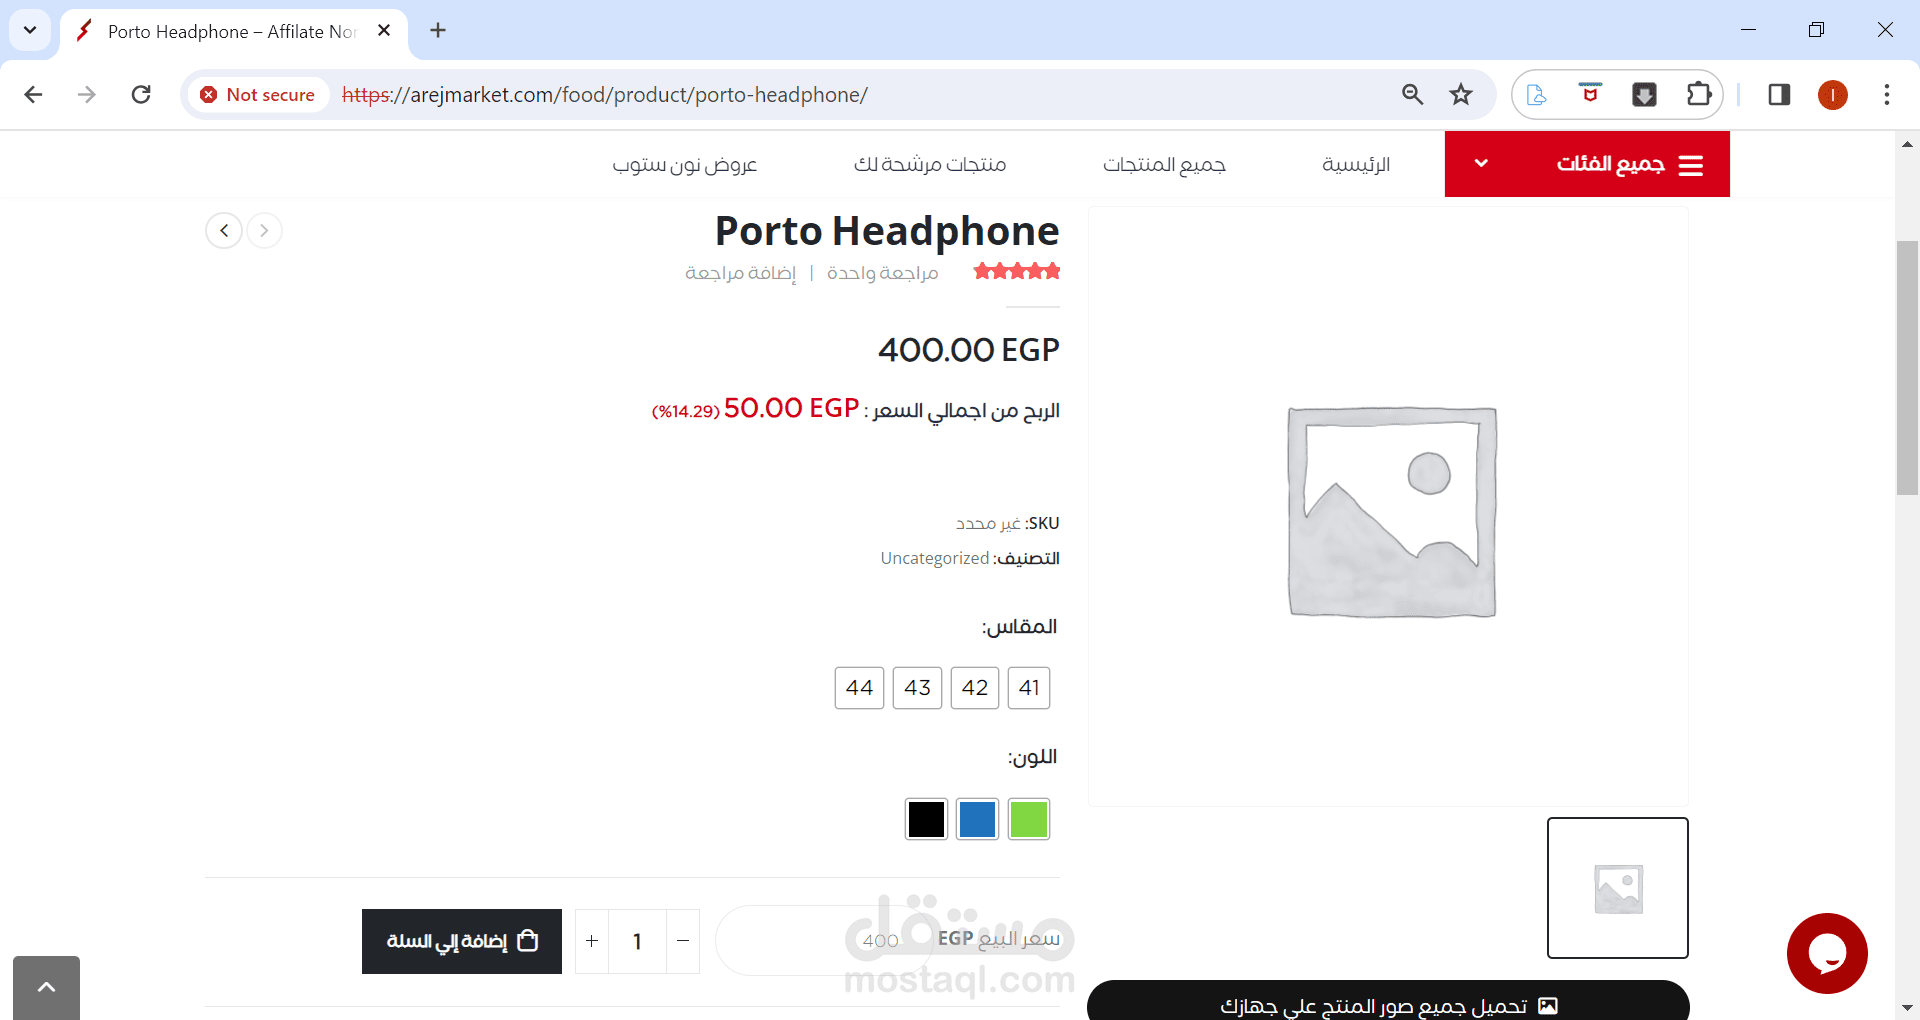Select size 44
1920x1020 pixels.
pos(859,688)
